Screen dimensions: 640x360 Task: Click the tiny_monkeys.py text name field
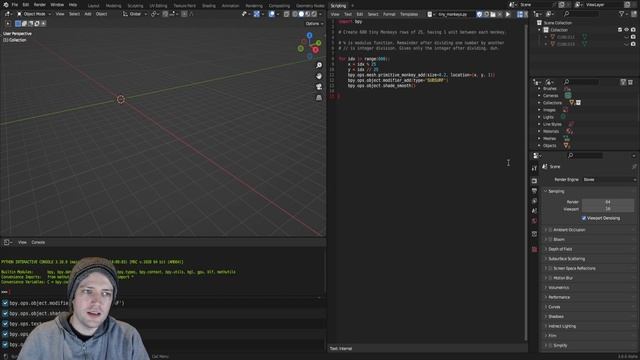[x=455, y=14]
